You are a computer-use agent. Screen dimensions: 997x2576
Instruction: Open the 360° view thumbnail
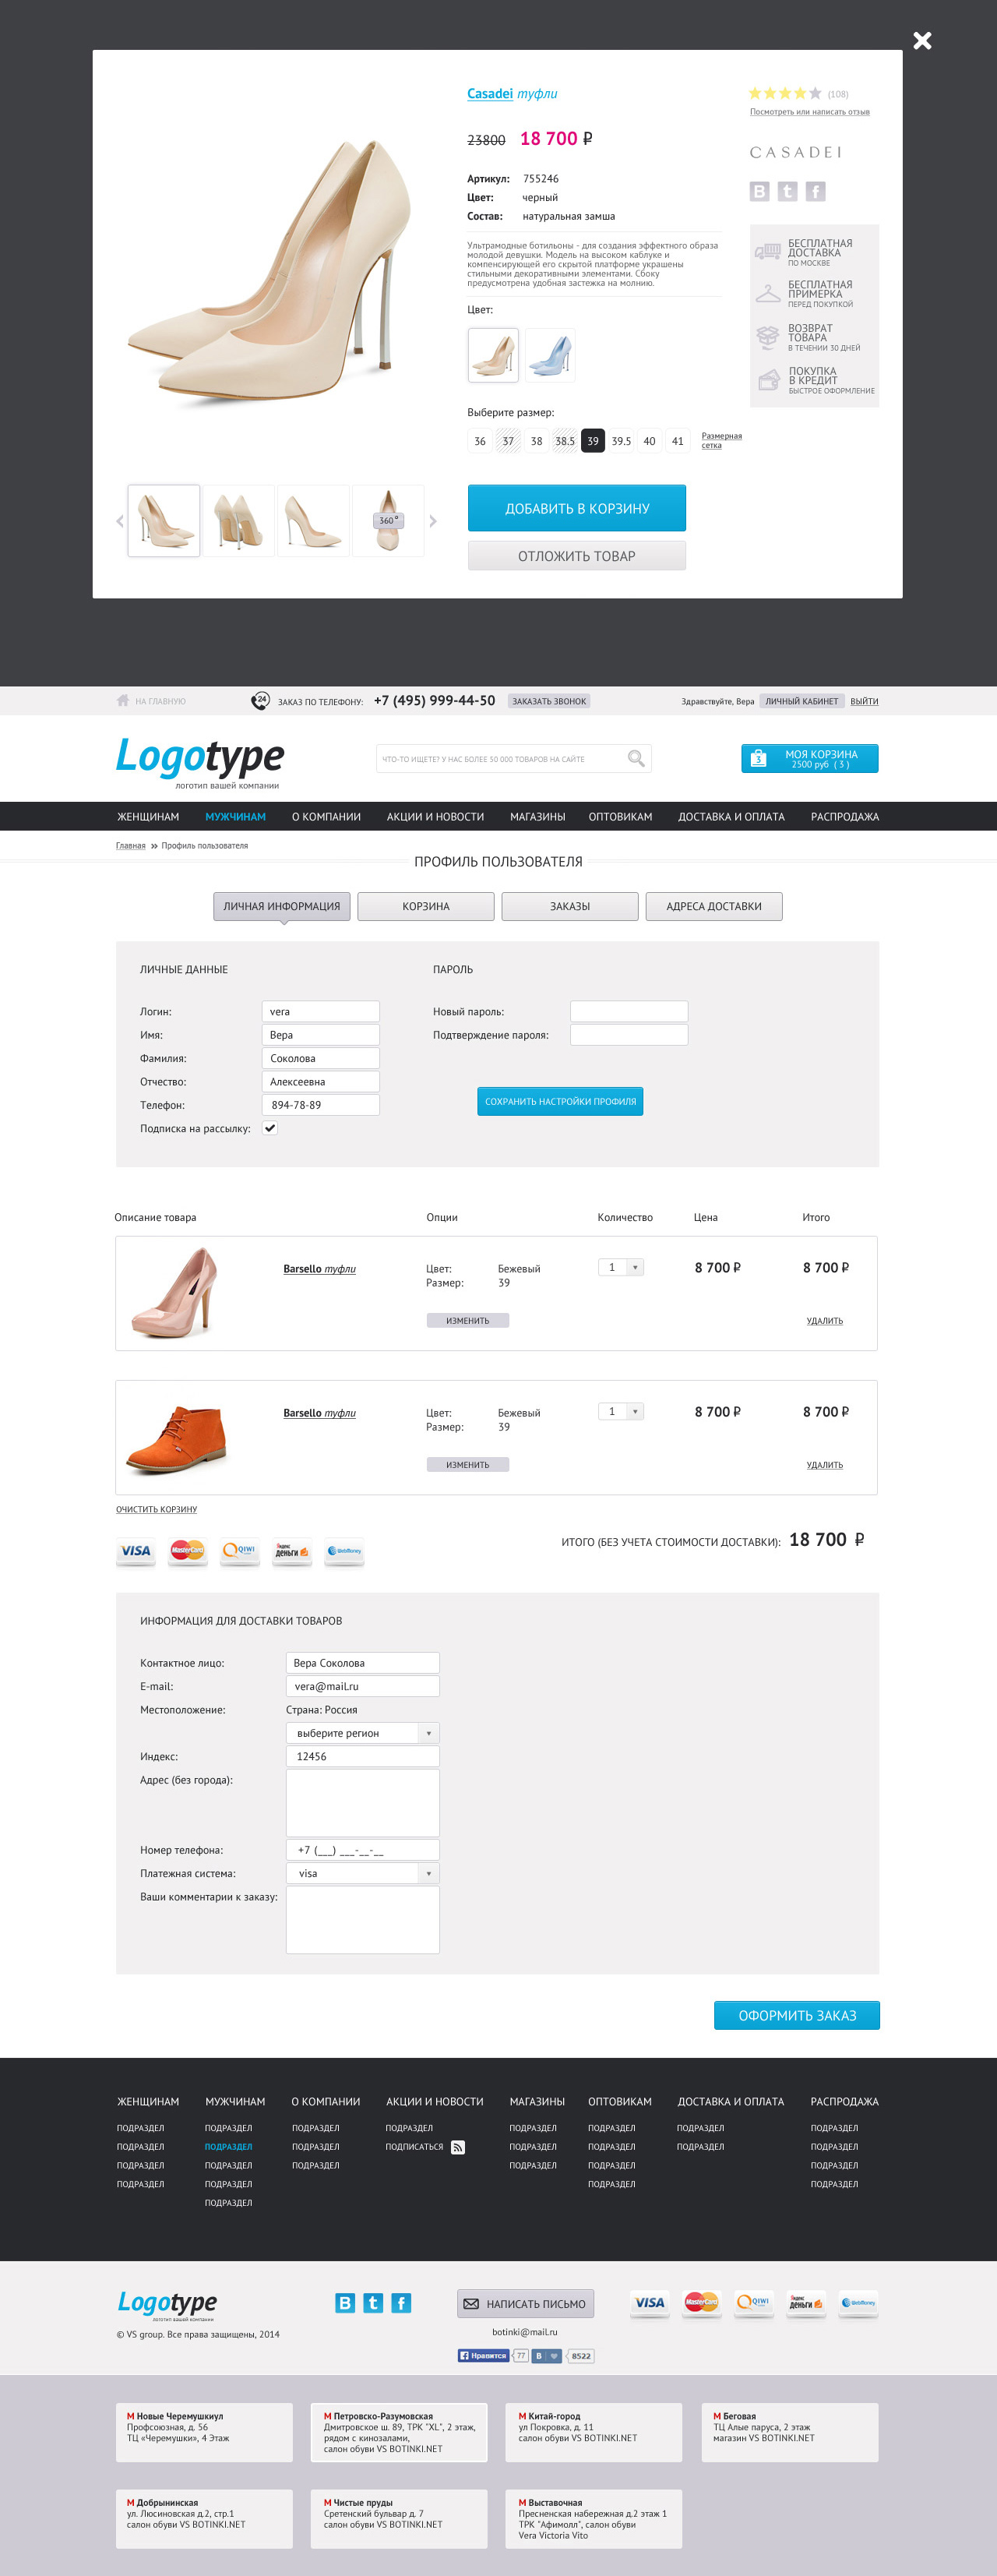pyautogui.click(x=388, y=521)
